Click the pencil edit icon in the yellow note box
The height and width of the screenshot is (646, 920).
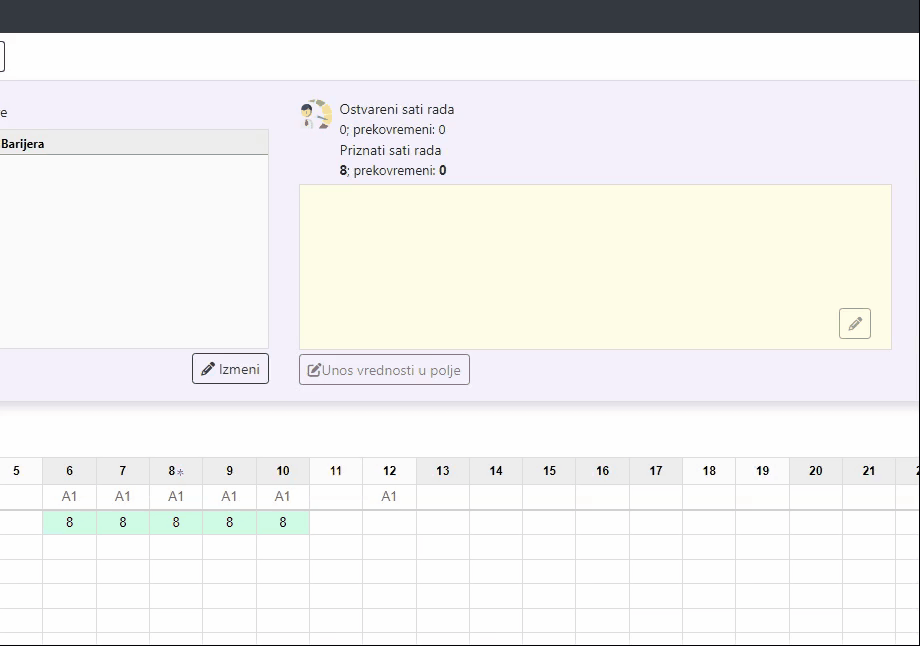854,324
